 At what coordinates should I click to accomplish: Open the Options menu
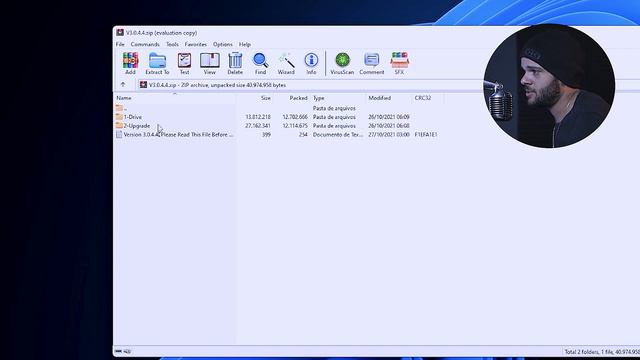[222, 44]
